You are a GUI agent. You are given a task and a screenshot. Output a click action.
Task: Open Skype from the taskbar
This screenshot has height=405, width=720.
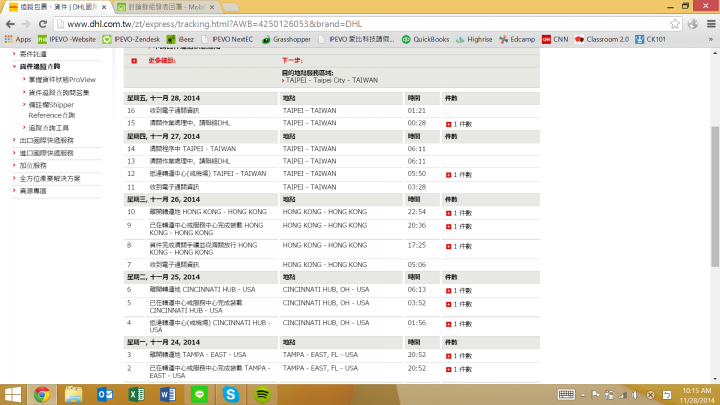231,394
